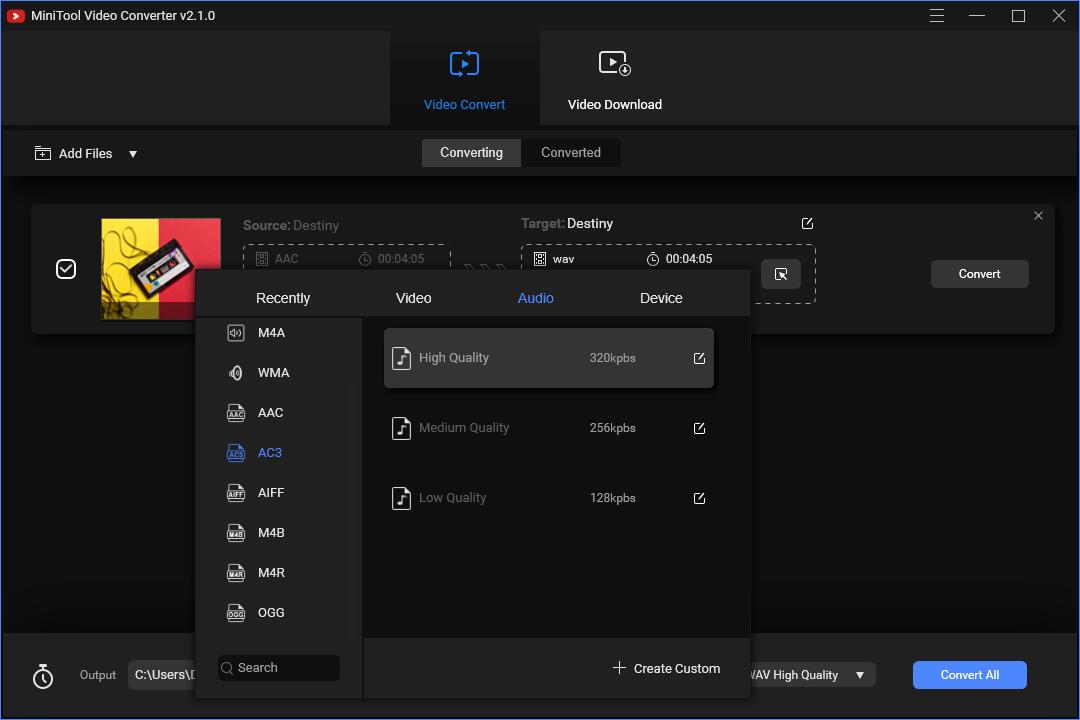Uncheck the Destiny file checkbox

click(66, 269)
